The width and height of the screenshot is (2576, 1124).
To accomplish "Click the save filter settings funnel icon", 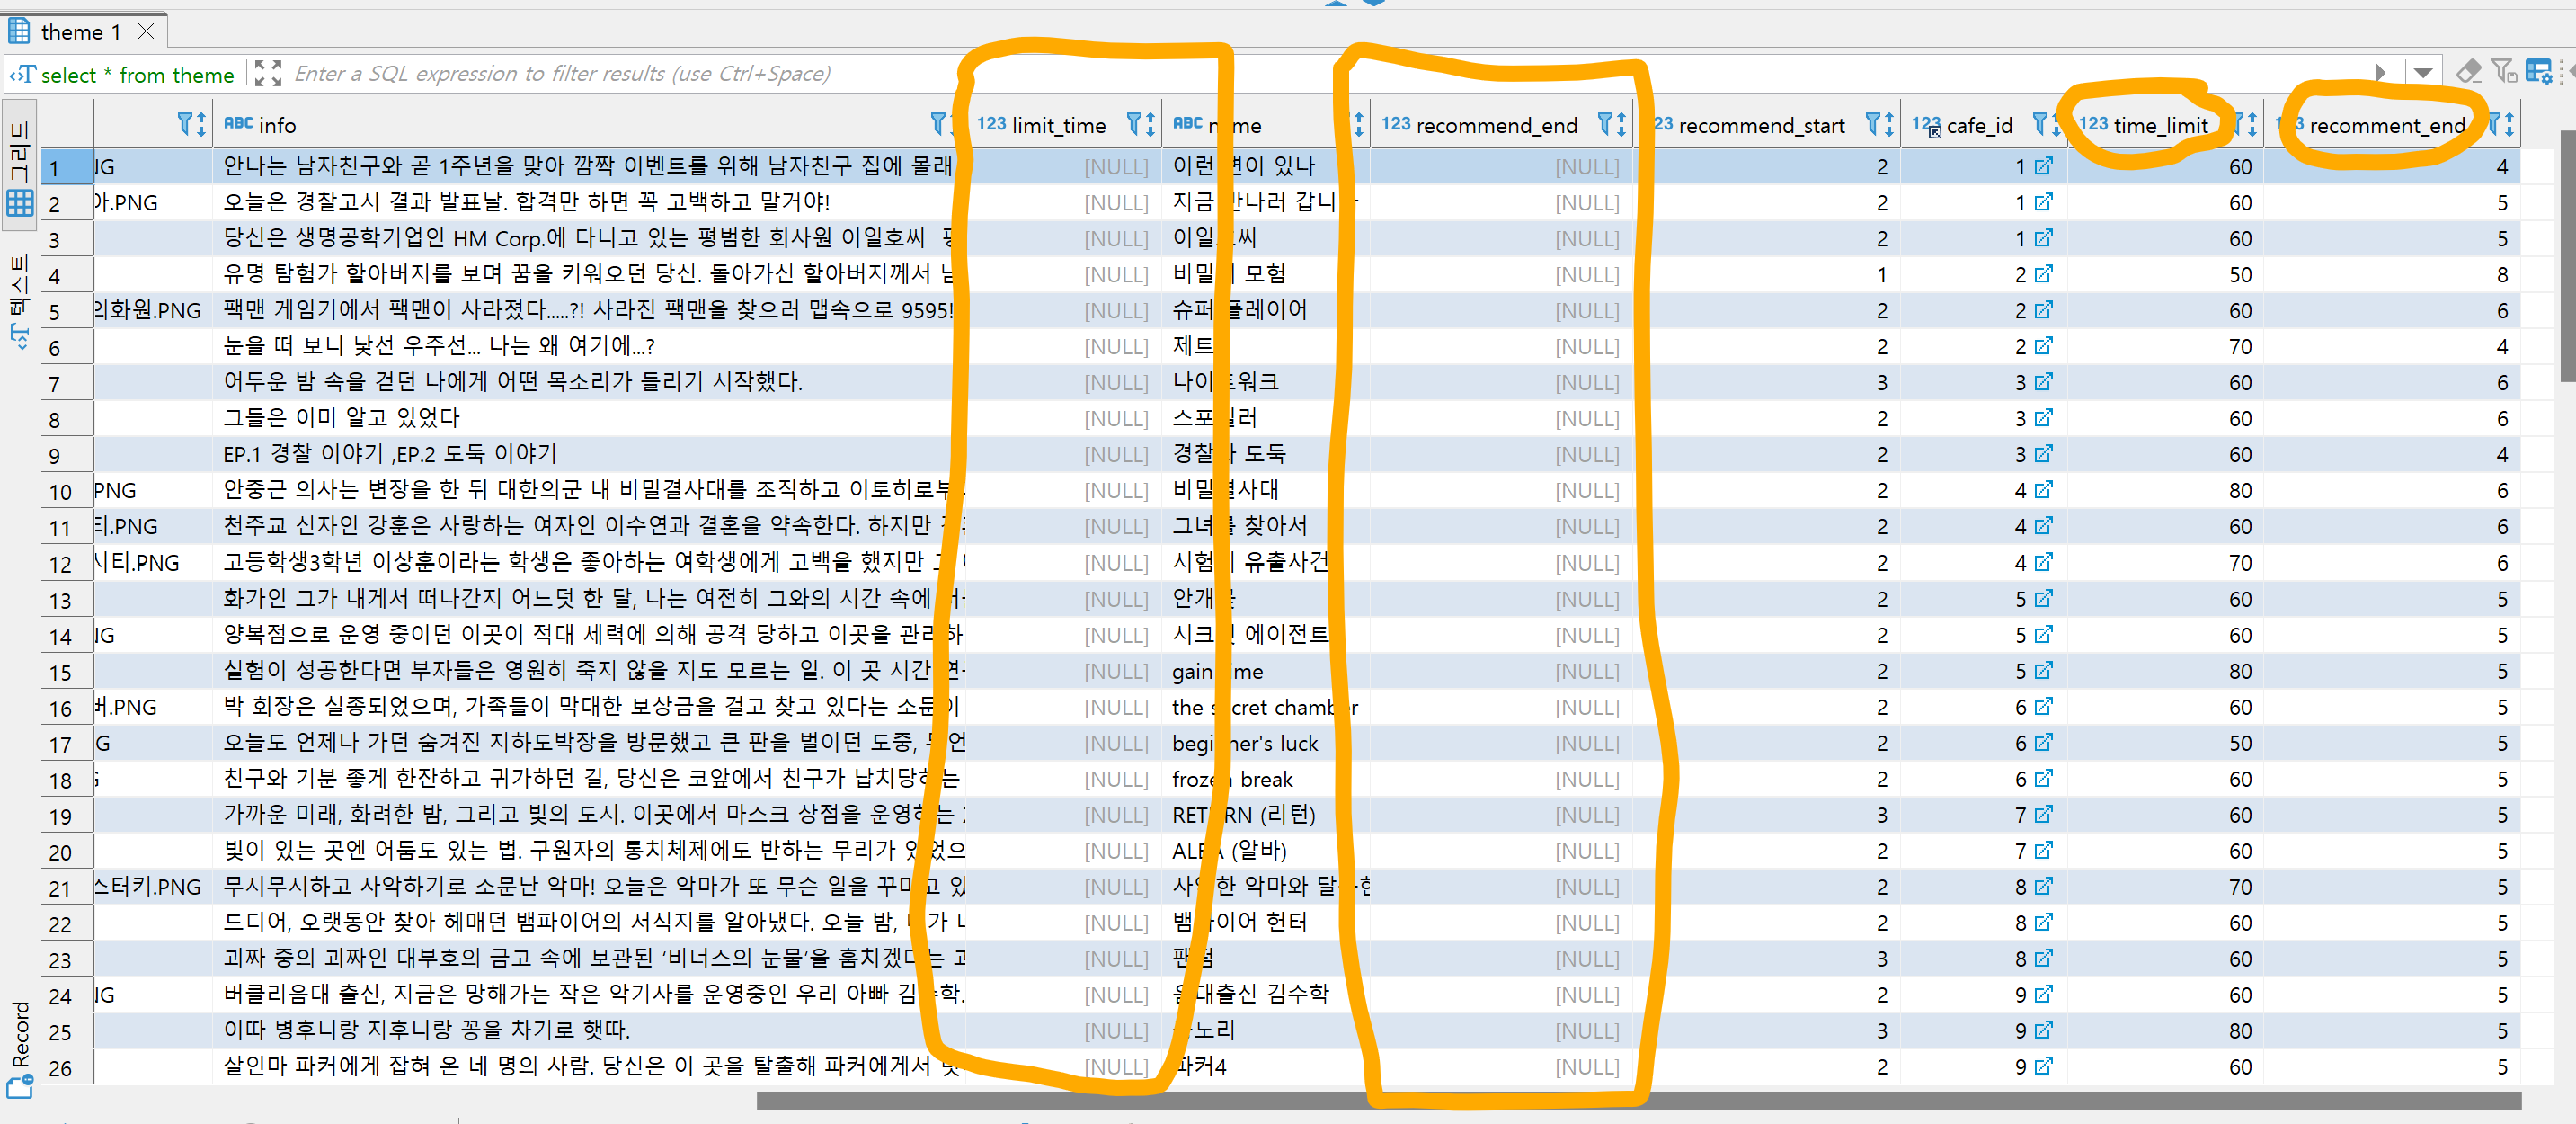I will (x=2503, y=72).
